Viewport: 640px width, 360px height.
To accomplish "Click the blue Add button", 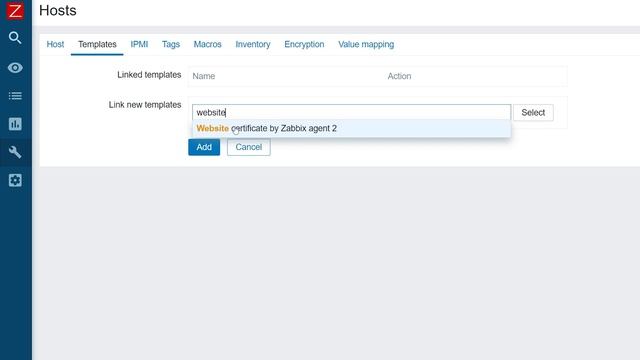I will pyautogui.click(x=204, y=147).
